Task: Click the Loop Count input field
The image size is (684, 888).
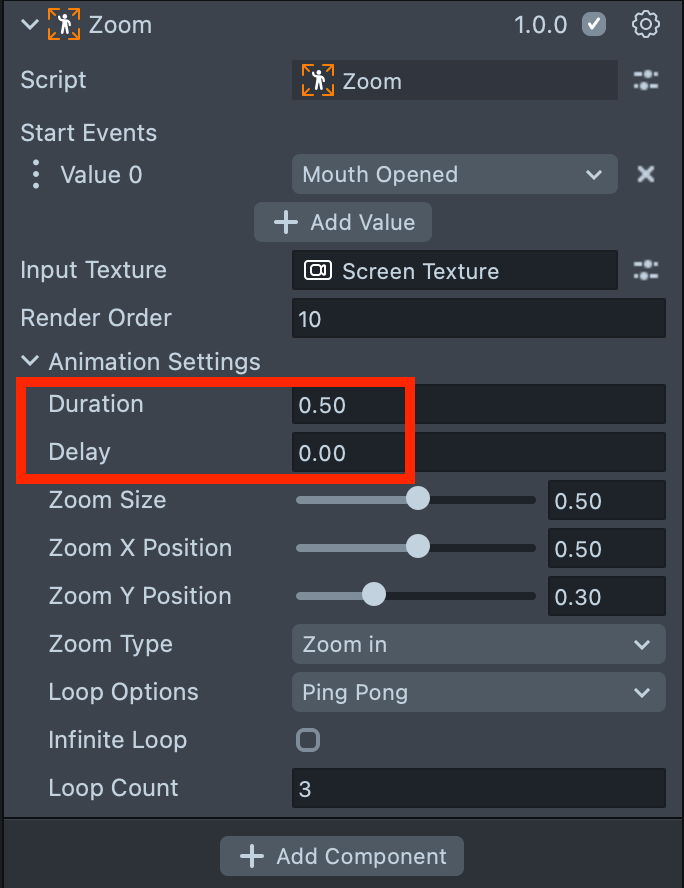Action: click(x=478, y=788)
